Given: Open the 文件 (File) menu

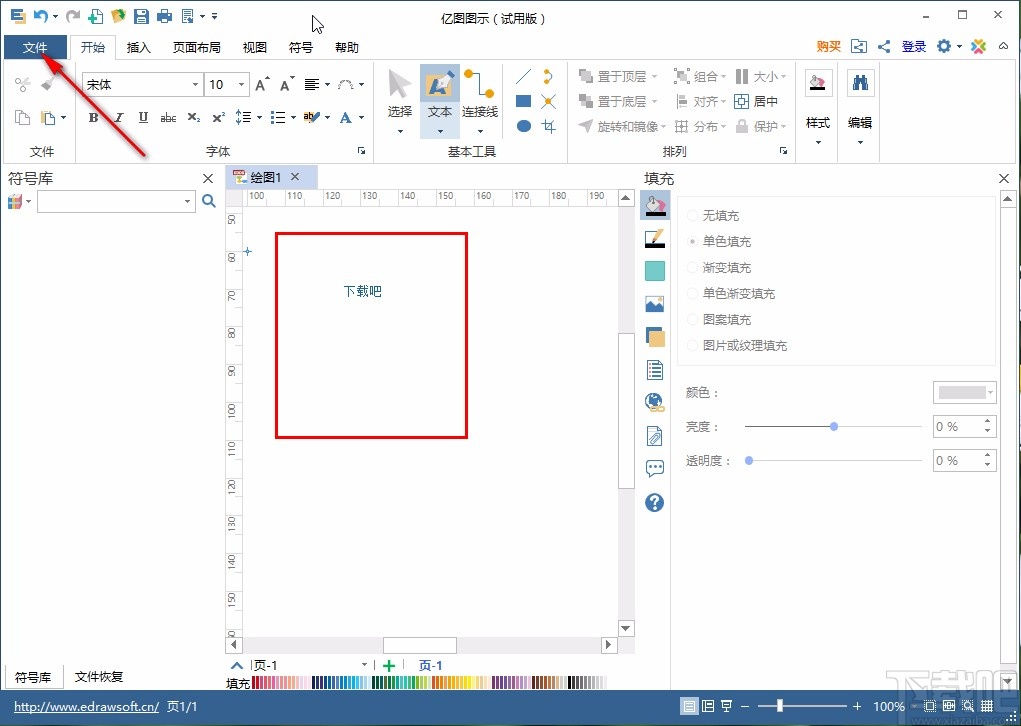Looking at the screenshot, I should (x=35, y=47).
